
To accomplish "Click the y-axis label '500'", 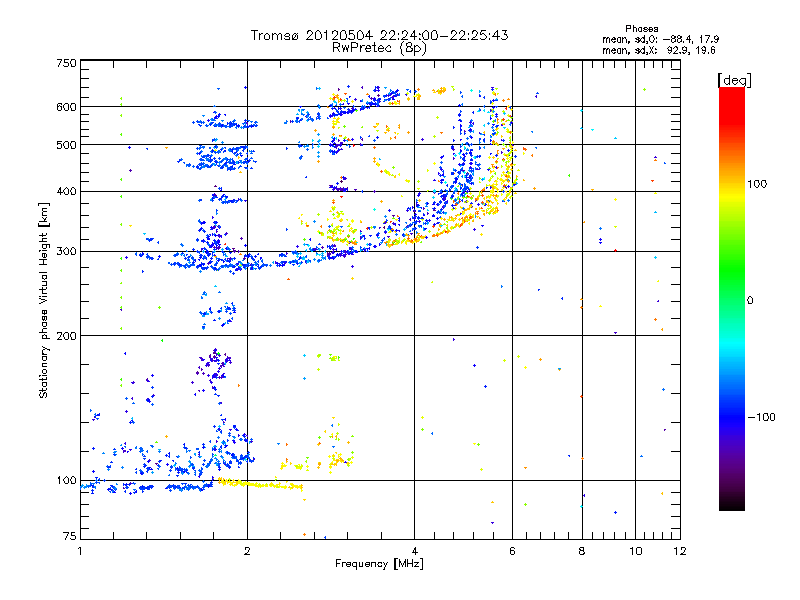I will pos(66,145).
